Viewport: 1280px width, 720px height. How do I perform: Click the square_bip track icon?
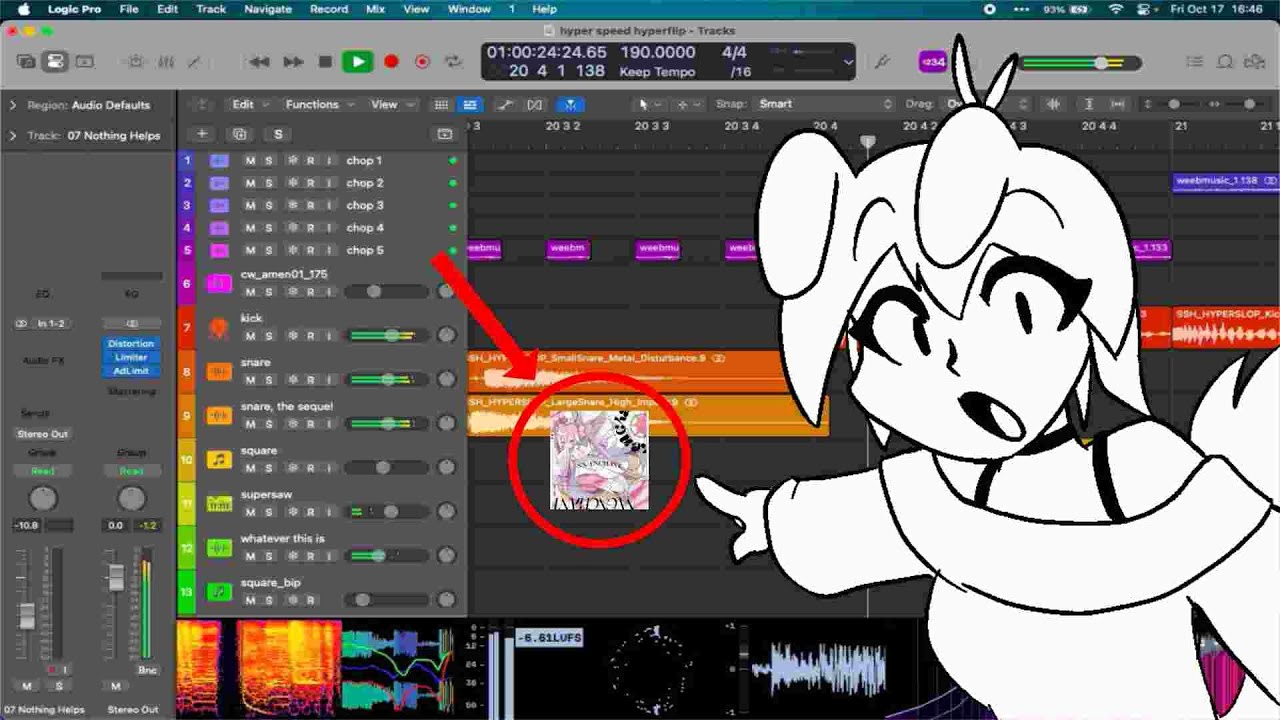click(219, 592)
